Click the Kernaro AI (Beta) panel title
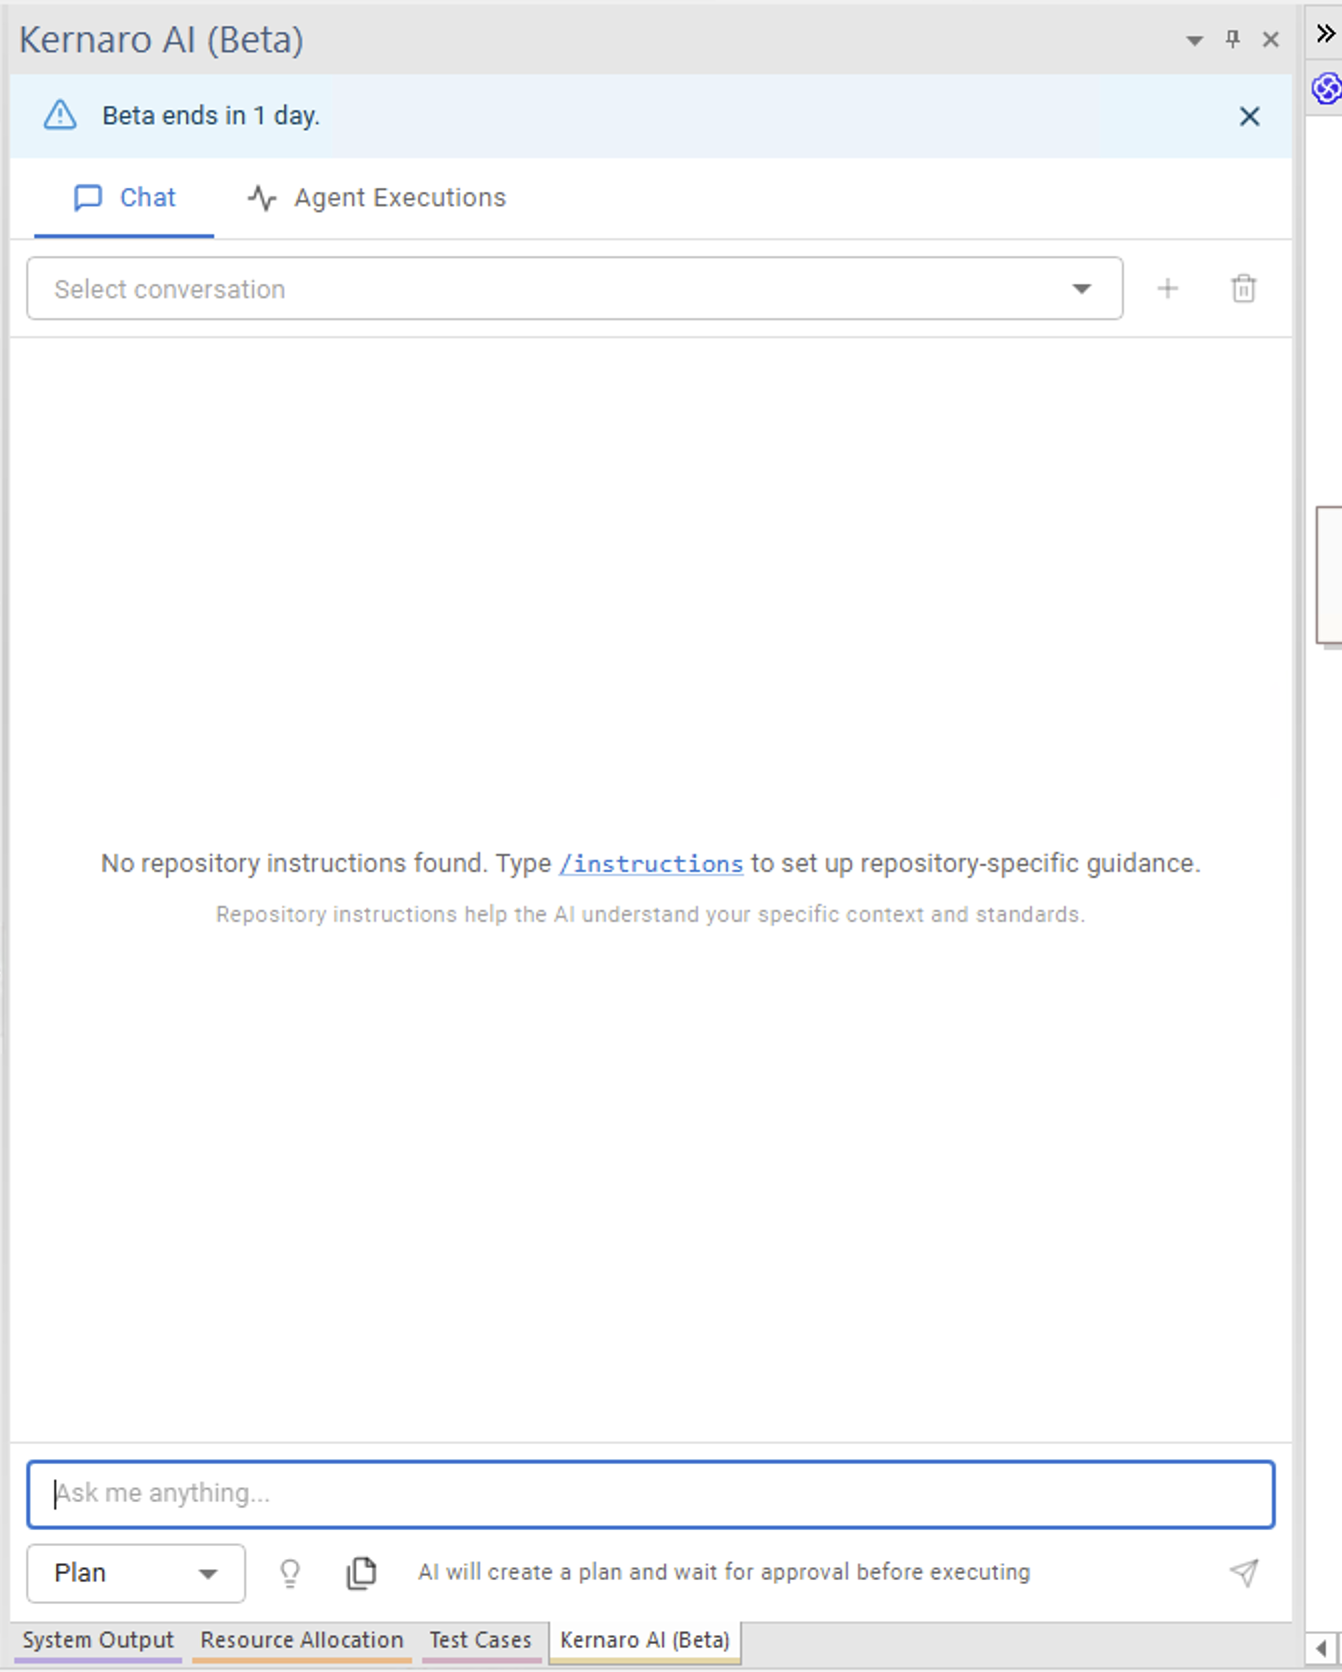Viewport: 1342px width, 1672px height. [x=161, y=40]
